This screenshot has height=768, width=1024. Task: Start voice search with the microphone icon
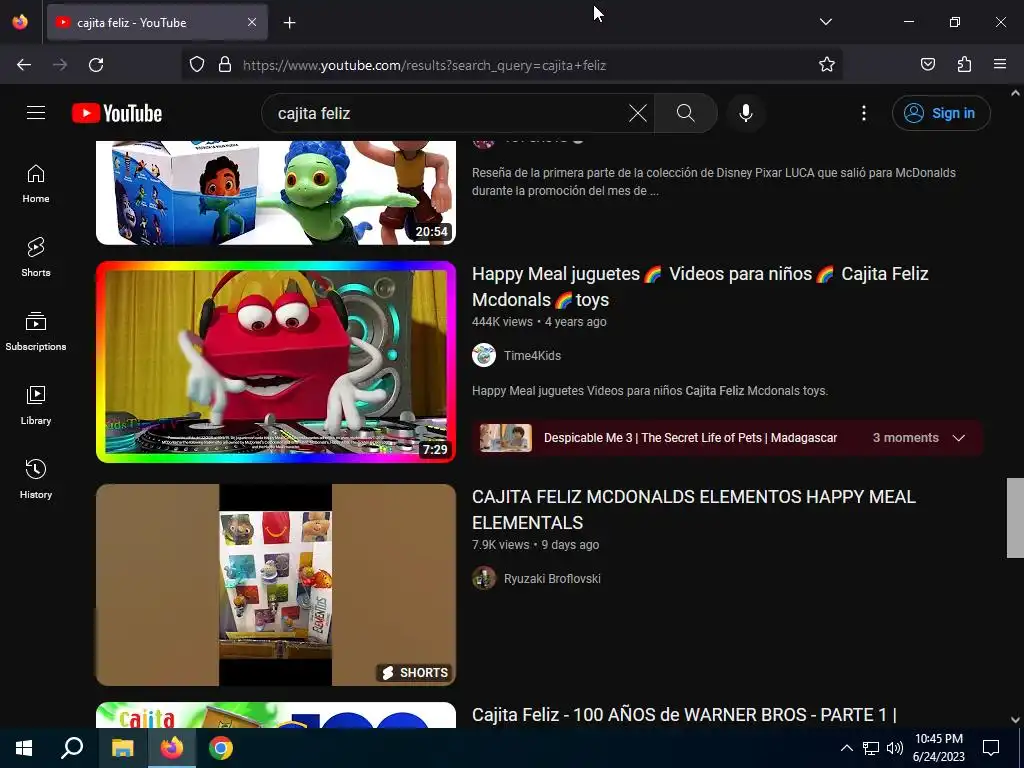pyautogui.click(x=745, y=113)
